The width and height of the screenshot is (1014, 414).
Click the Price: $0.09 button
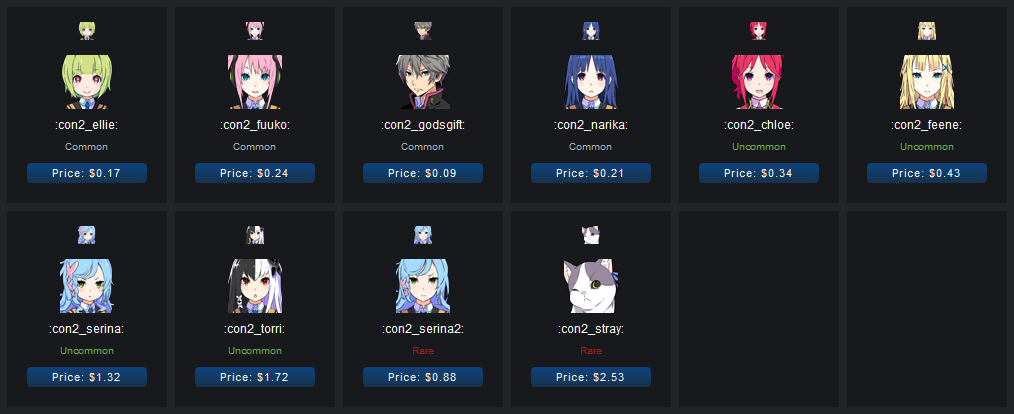[423, 173]
